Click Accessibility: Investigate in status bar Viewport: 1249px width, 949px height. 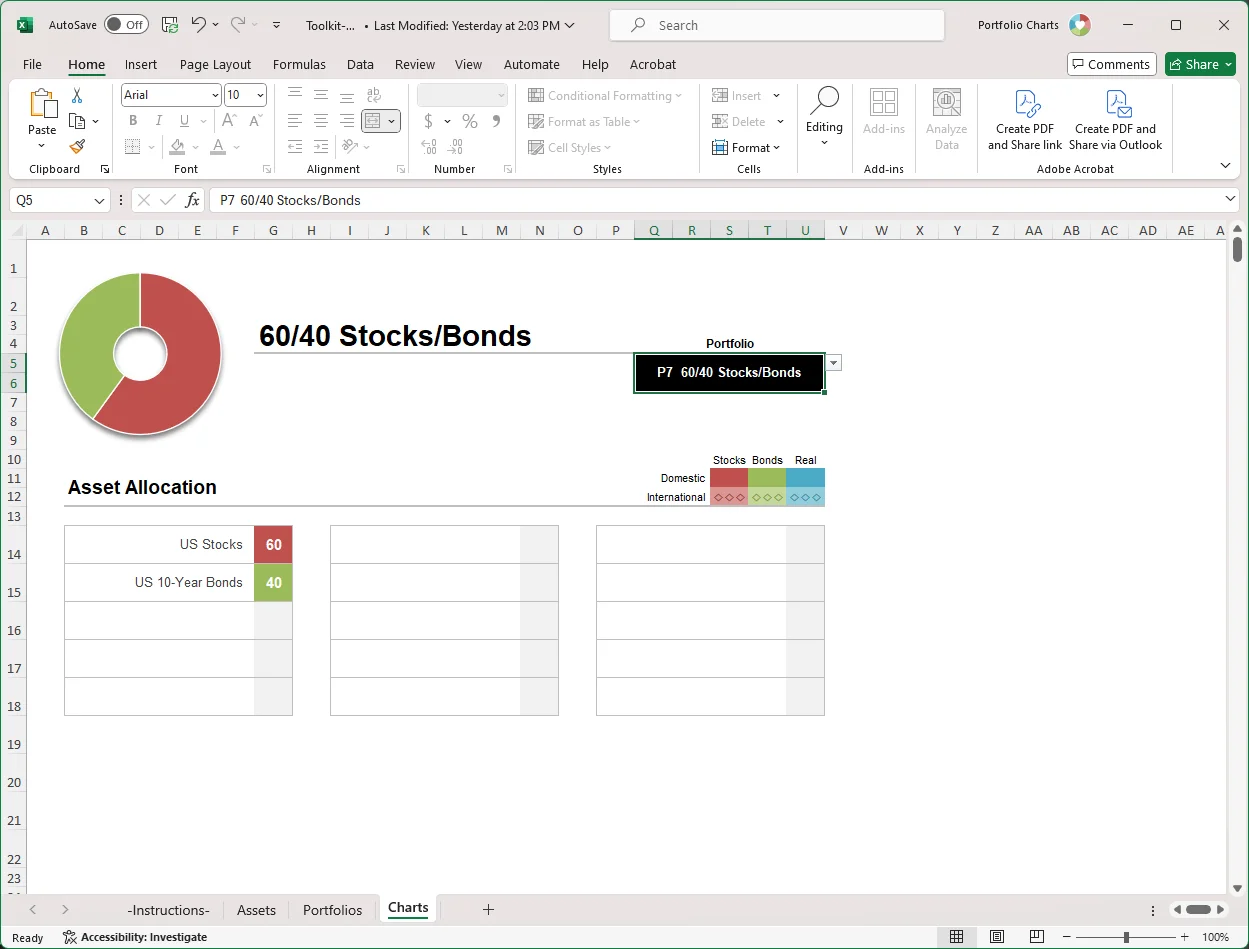(135, 937)
